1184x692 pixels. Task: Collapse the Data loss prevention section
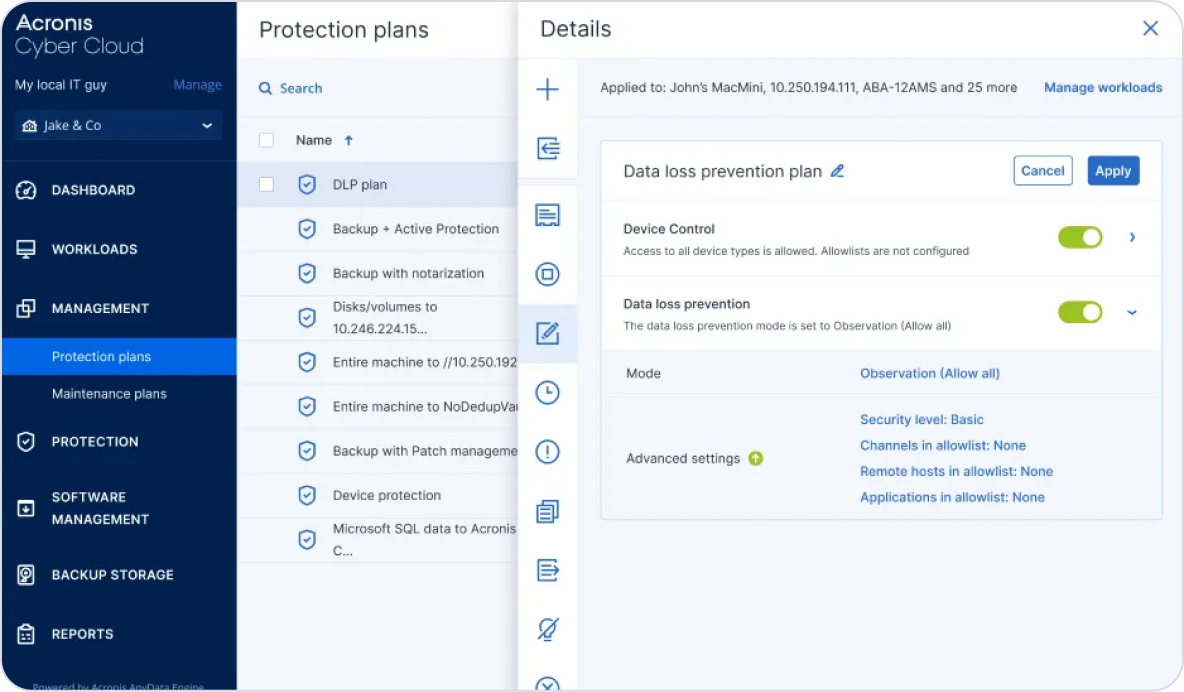(1132, 312)
